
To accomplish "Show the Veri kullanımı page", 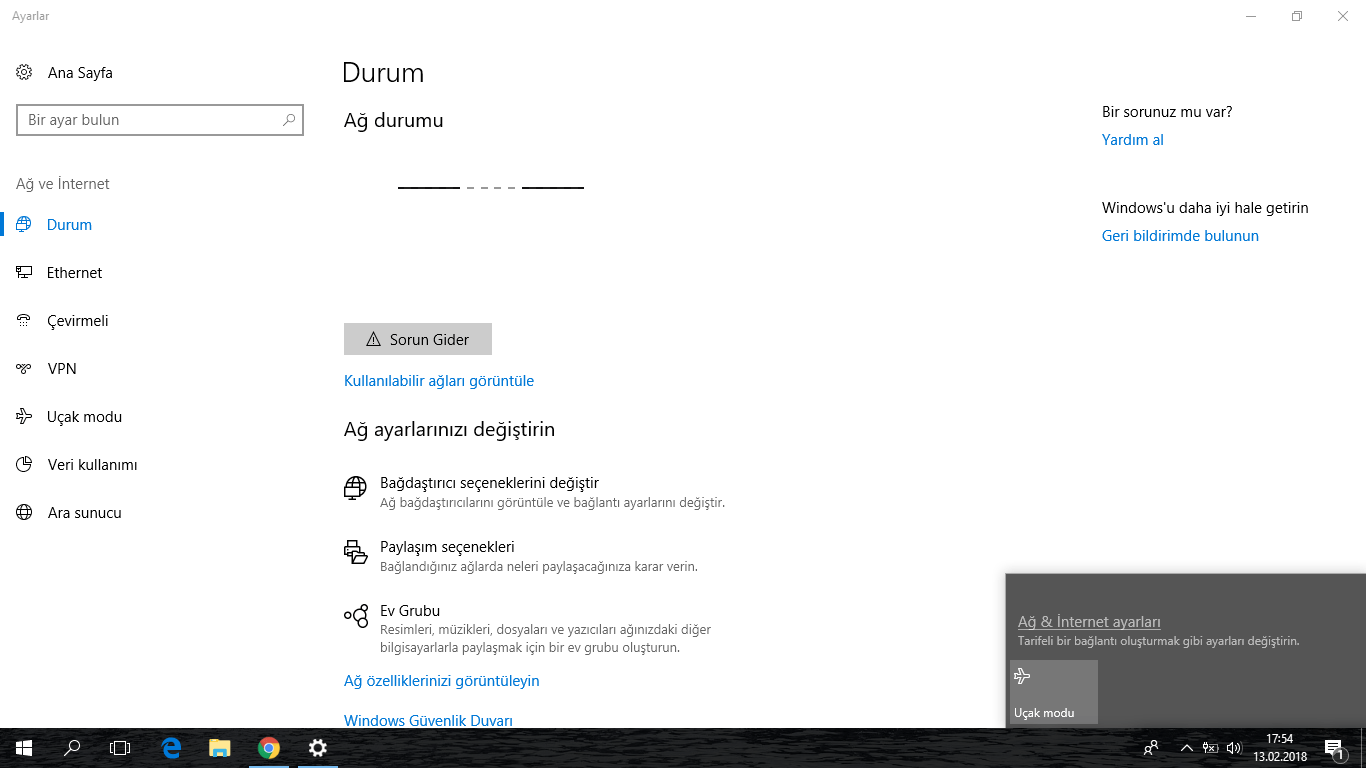I will 91,465.
